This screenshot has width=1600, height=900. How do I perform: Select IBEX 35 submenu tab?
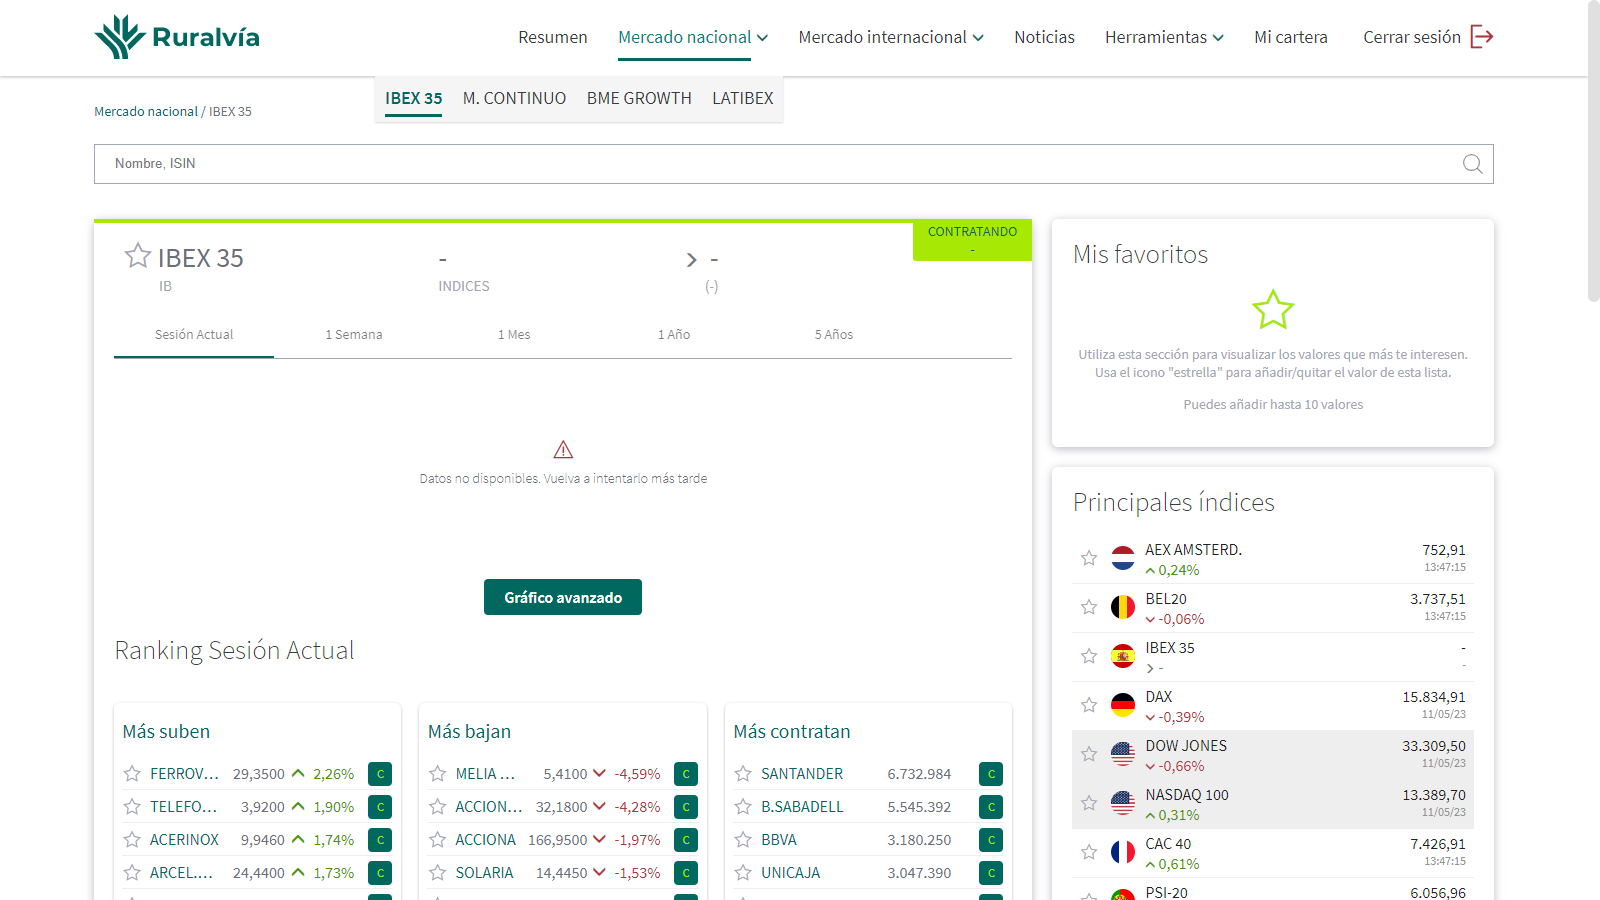(x=414, y=98)
